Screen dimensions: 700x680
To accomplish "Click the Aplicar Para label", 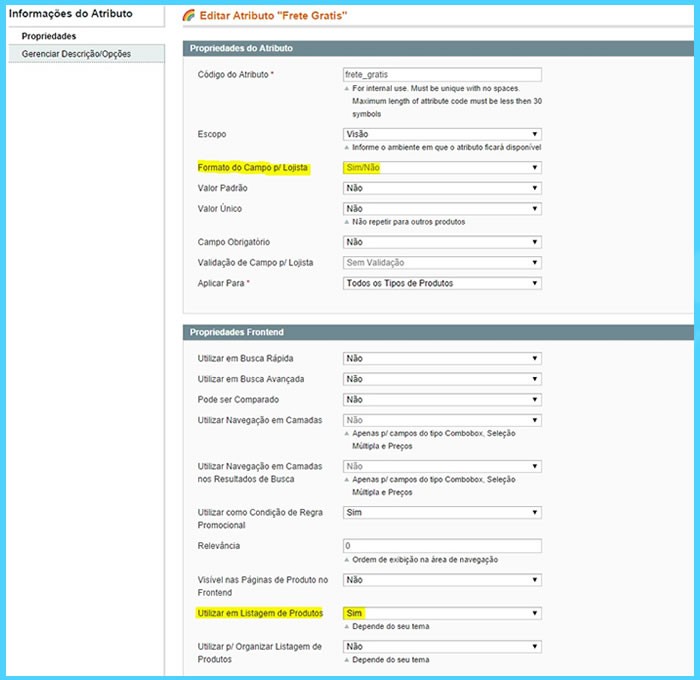I will click(223, 284).
